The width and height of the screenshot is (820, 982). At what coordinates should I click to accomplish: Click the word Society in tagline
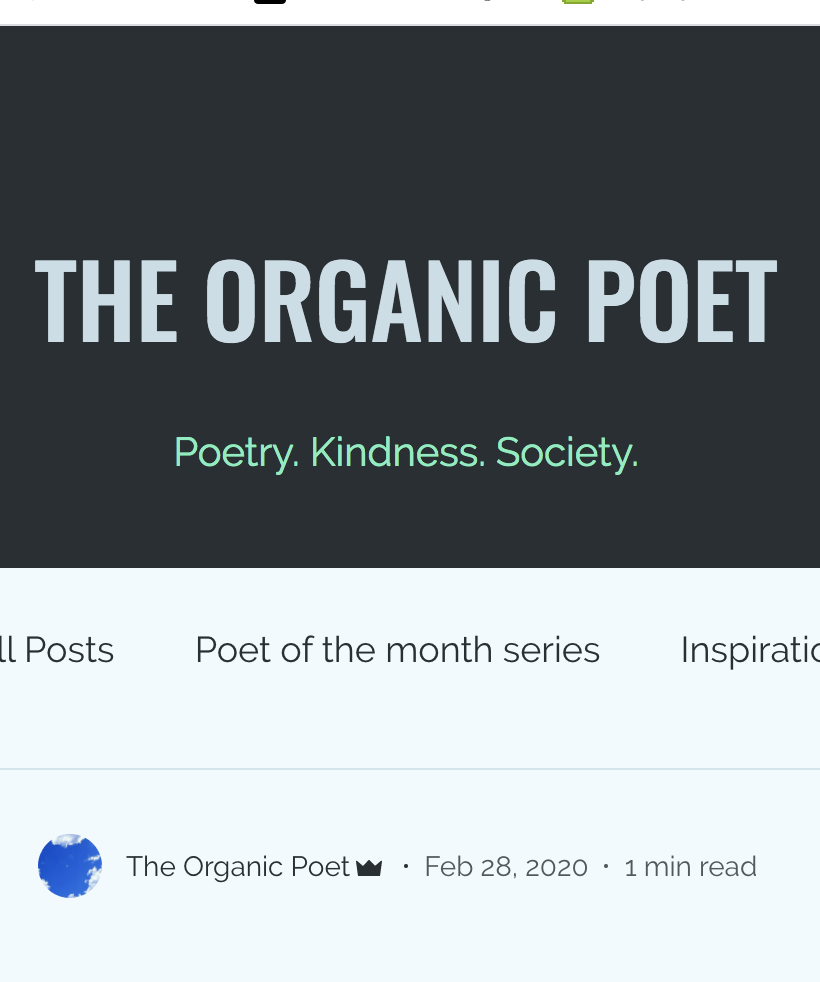click(x=566, y=452)
